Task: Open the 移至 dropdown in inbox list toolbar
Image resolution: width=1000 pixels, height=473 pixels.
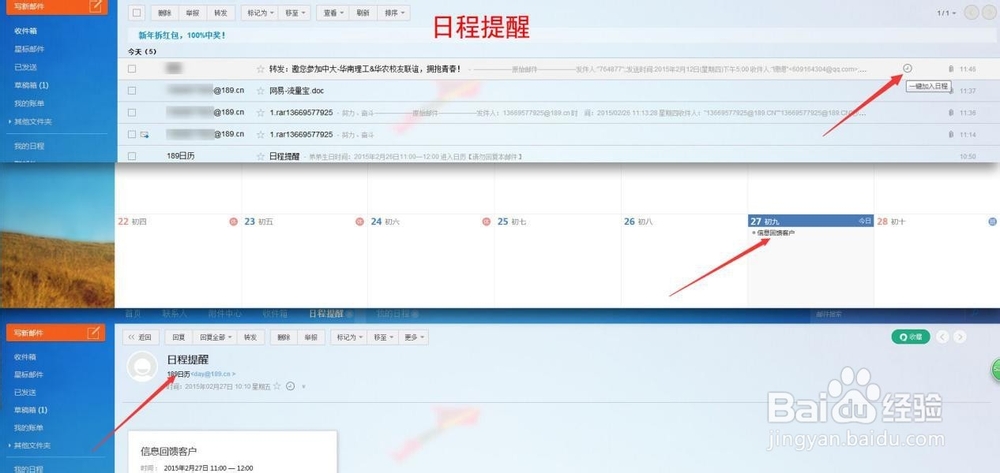Action: (x=295, y=13)
